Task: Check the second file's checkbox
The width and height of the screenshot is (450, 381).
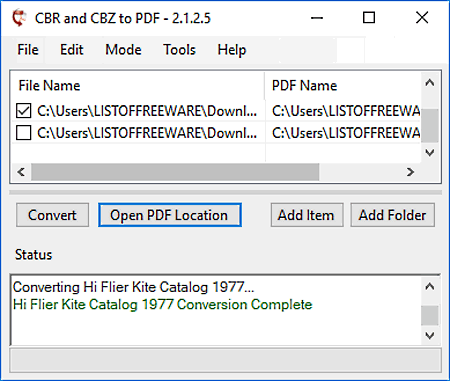Action: 23,133
